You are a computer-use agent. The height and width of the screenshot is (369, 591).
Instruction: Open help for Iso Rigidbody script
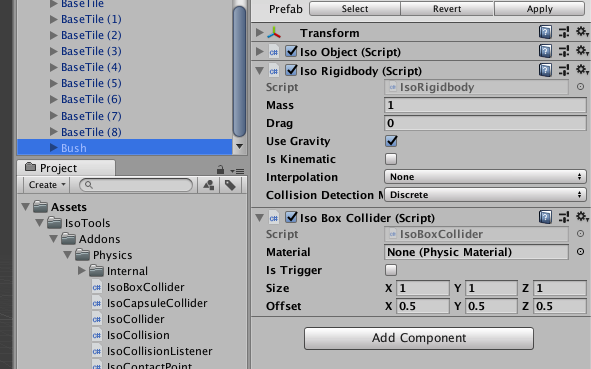[x=545, y=70]
